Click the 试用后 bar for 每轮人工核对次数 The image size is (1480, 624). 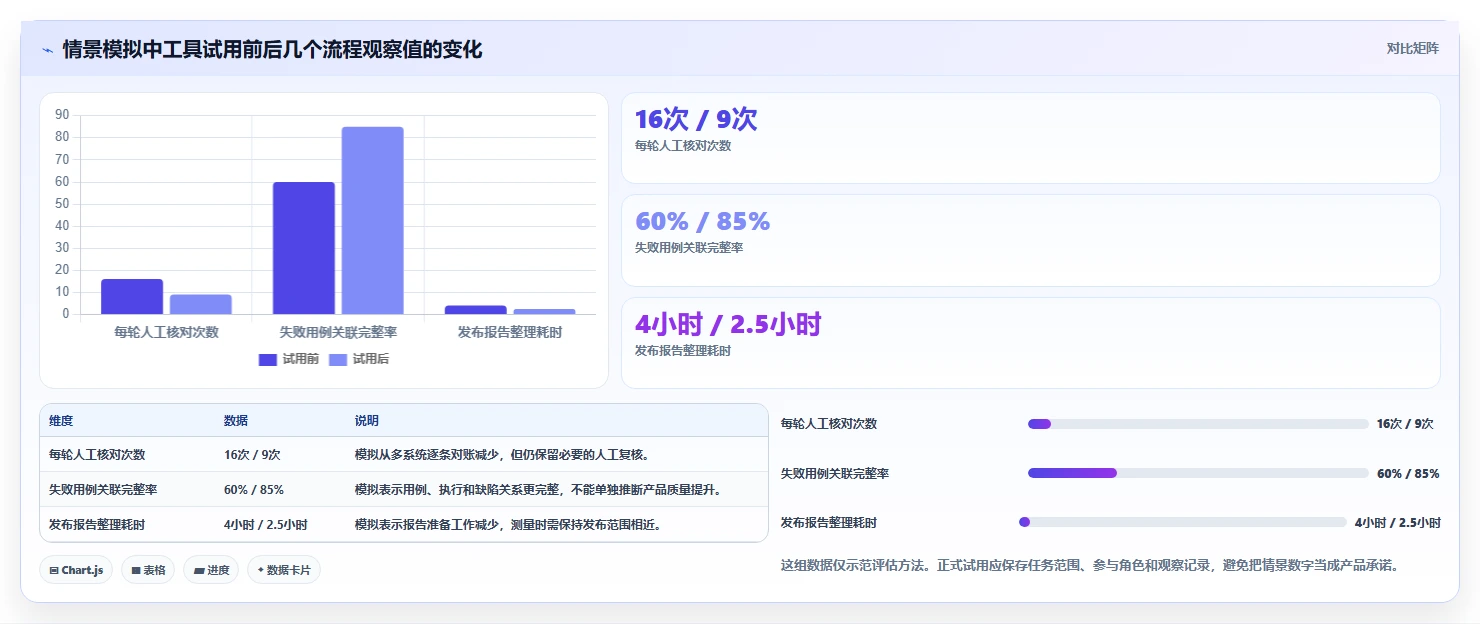(x=201, y=304)
